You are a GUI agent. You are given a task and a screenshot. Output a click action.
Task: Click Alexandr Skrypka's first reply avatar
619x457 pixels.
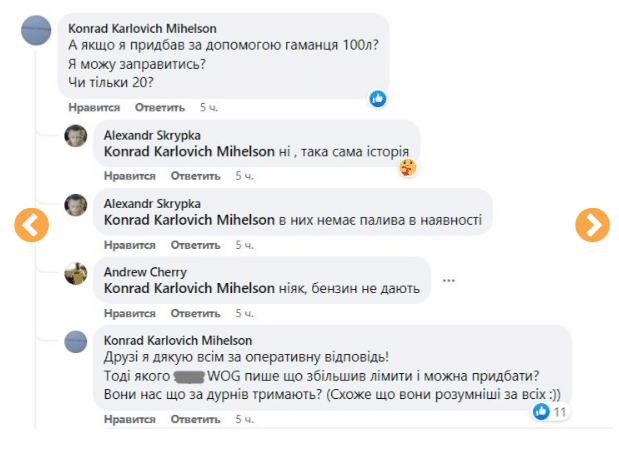coord(76,137)
